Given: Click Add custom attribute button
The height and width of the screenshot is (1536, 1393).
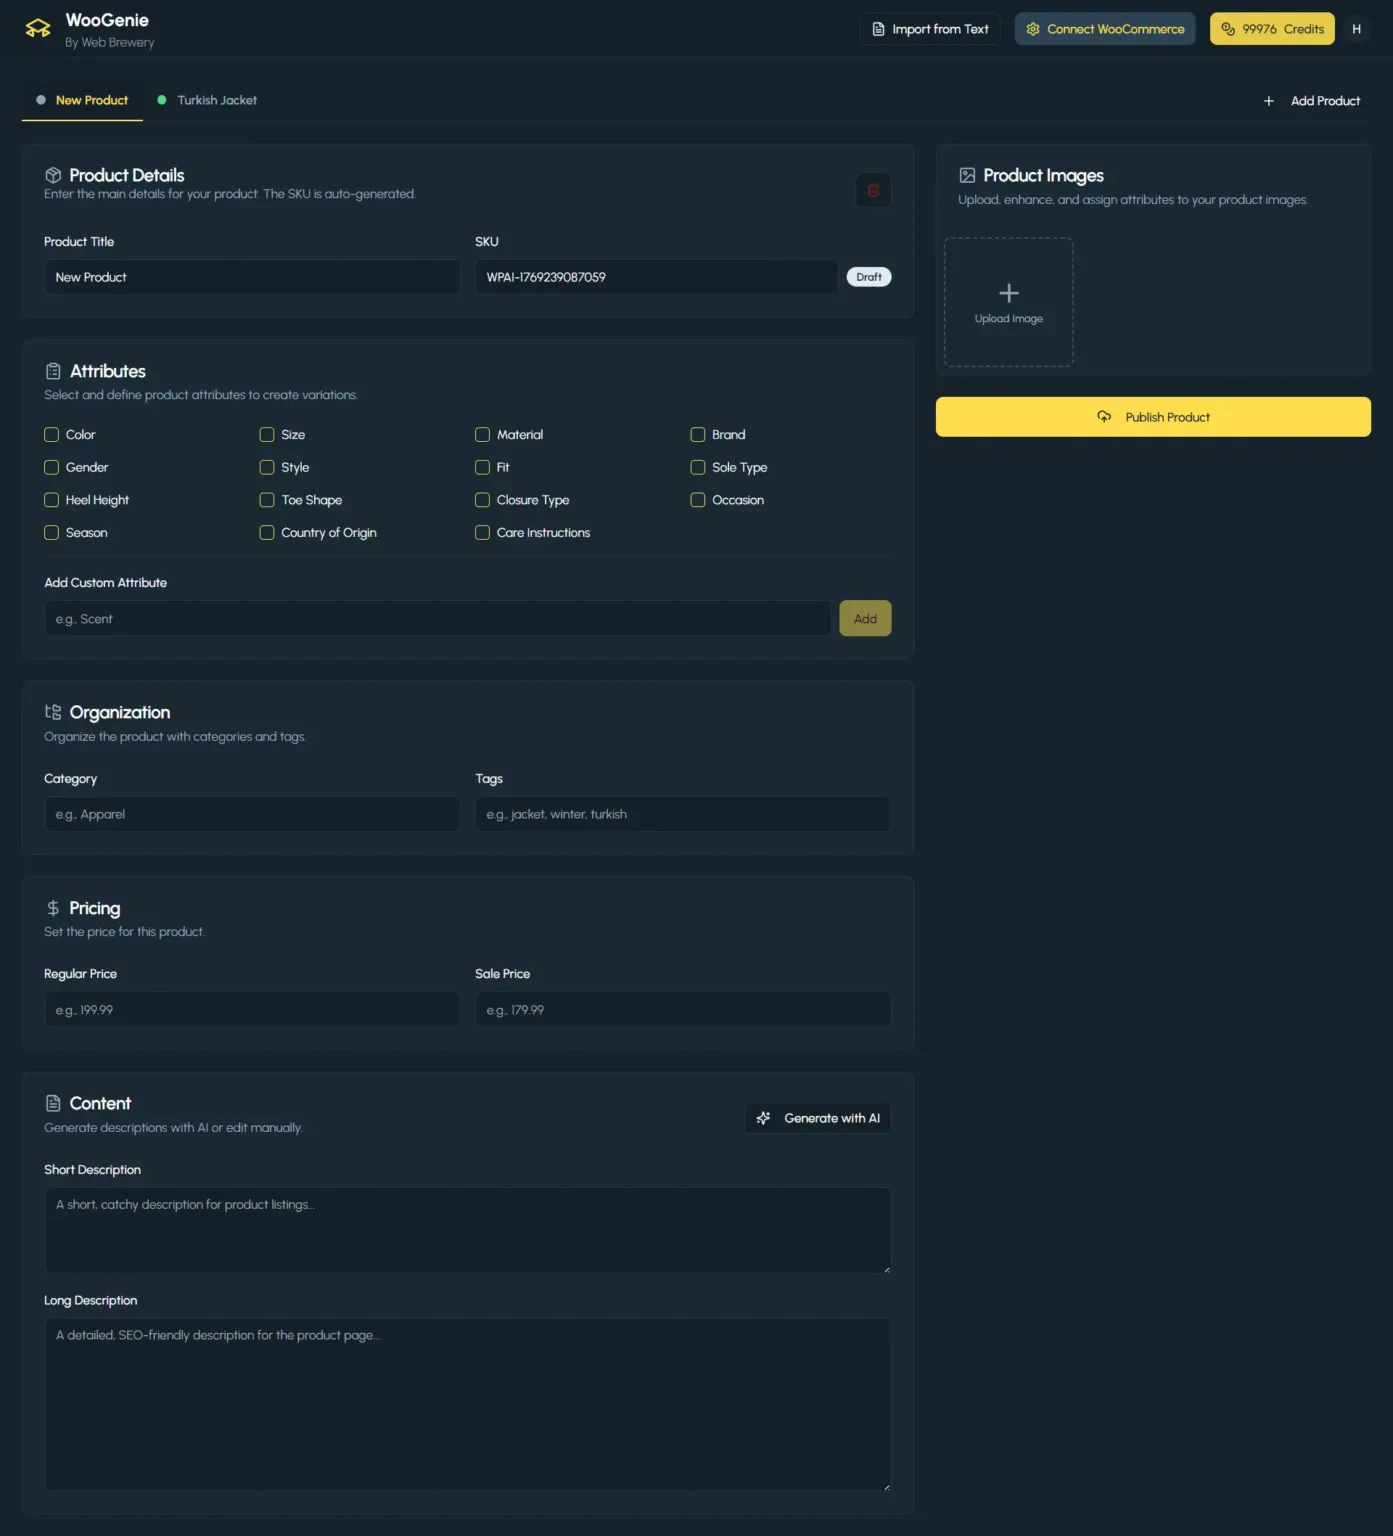Looking at the screenshot, I should click(x=865, y=619).
